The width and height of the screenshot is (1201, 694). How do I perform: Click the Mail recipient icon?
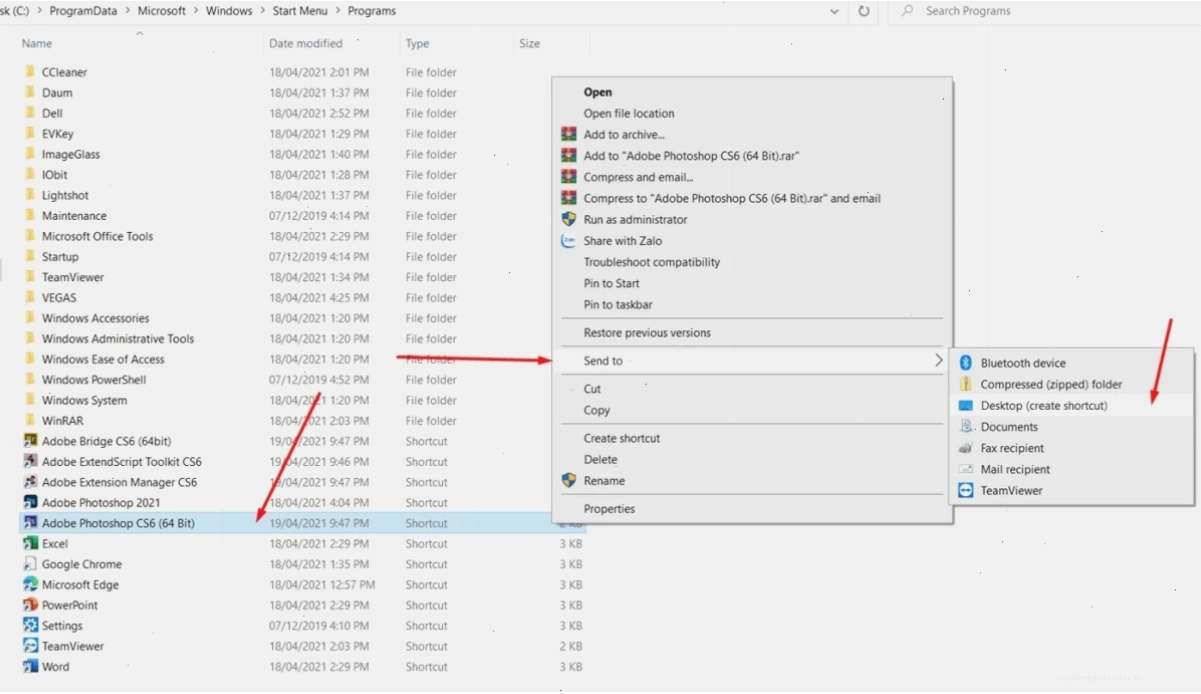click(x=966, y=469)
